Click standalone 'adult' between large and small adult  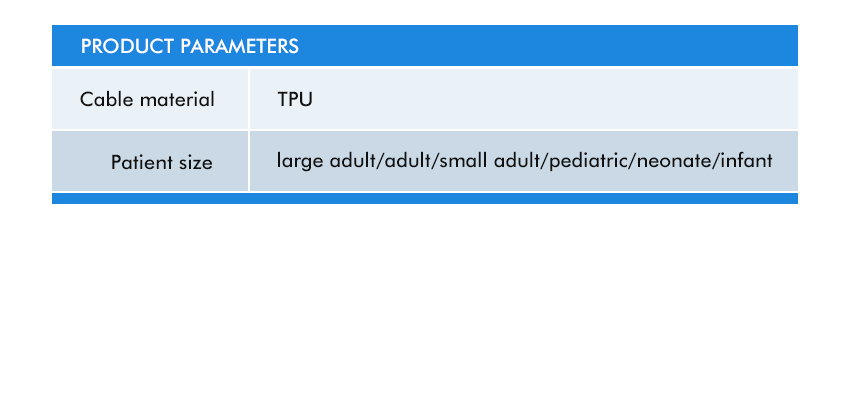point(404,160)
